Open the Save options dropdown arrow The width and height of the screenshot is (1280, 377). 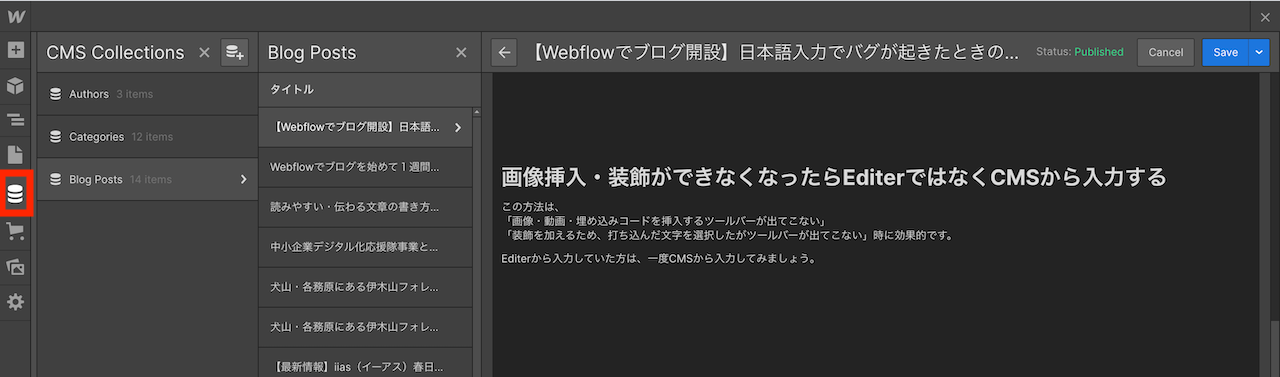pyautogui.click(x=1258, y=53)
